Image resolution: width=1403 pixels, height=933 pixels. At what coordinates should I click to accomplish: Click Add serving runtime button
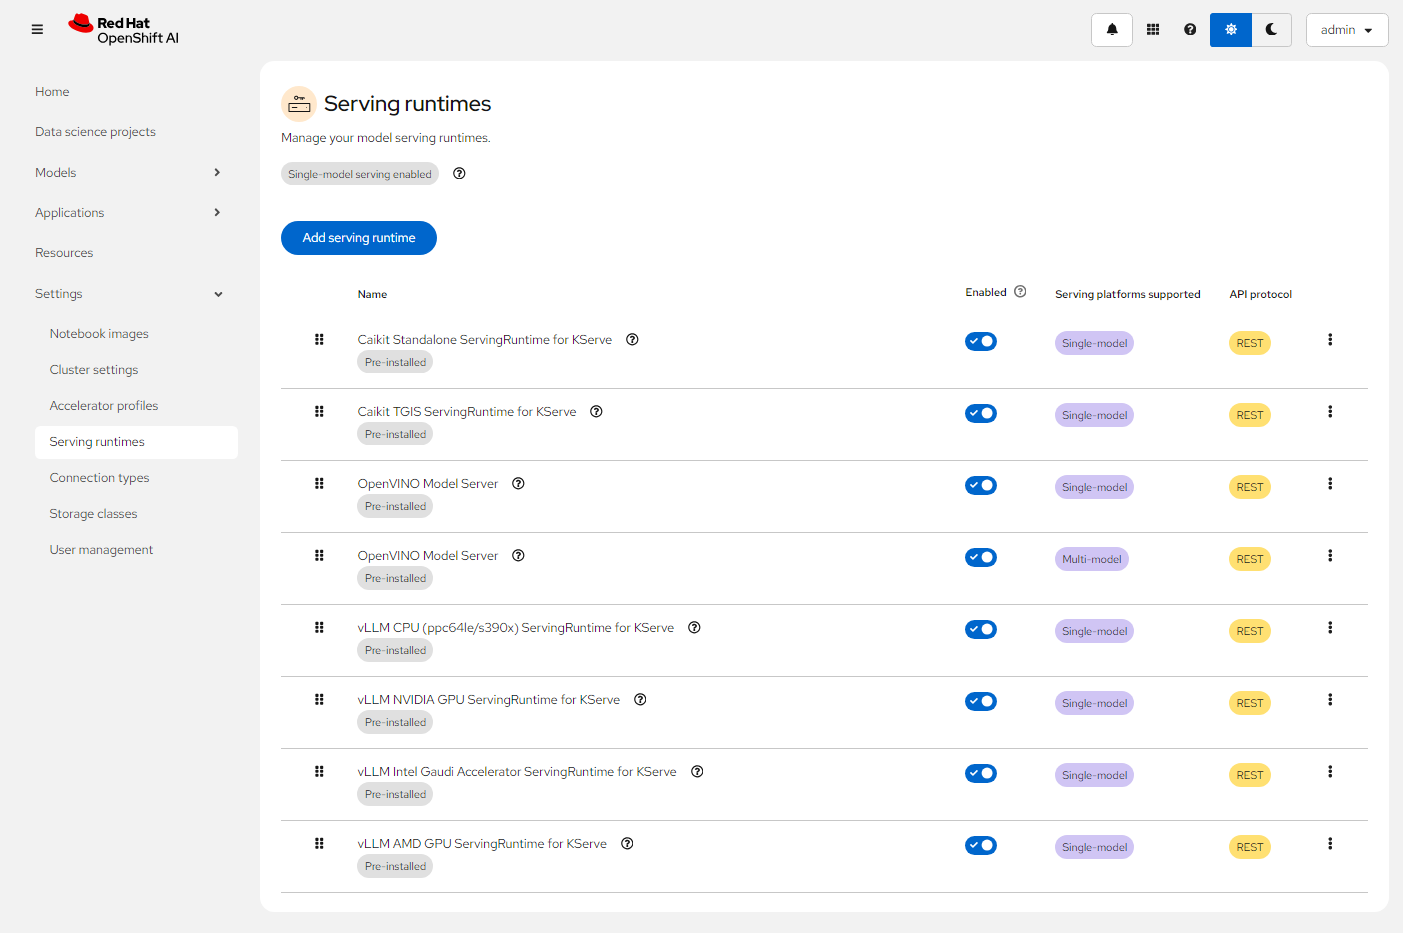coord(359,238)
